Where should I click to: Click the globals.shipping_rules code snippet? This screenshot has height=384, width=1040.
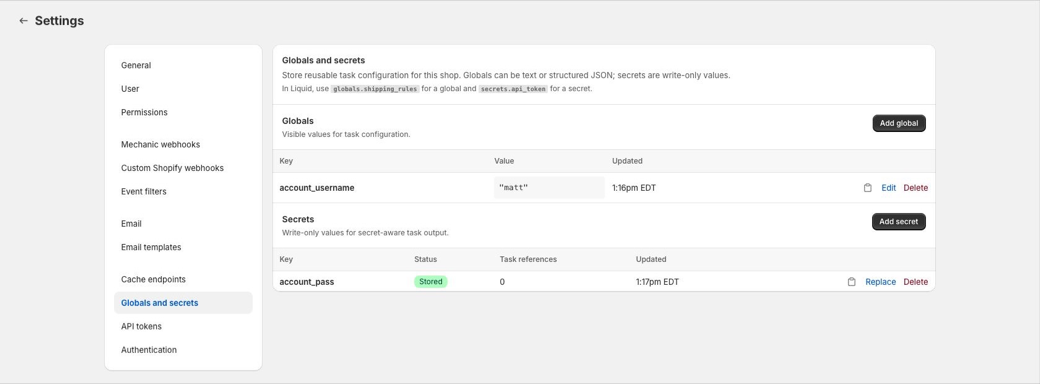375,89
